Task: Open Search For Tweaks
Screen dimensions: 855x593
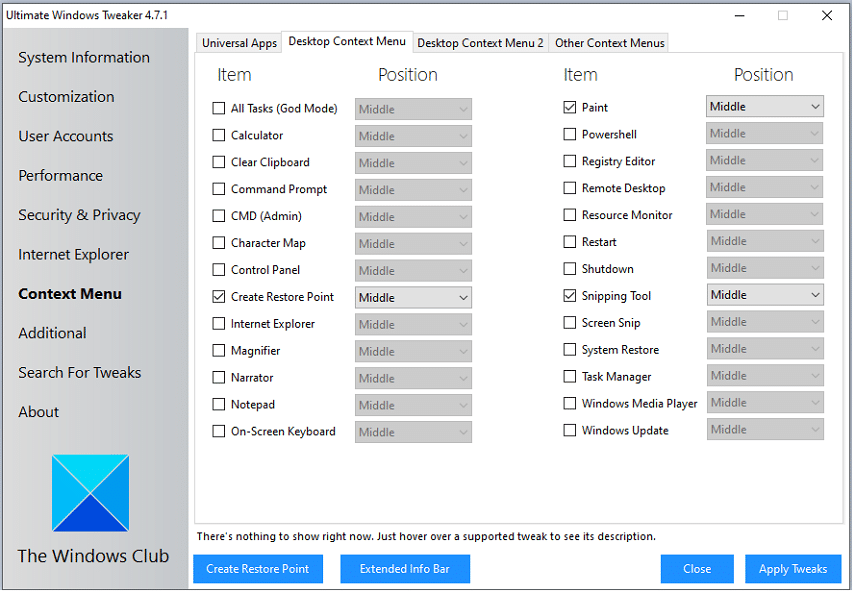Action: pyautogui.click(x=80, y=372)
